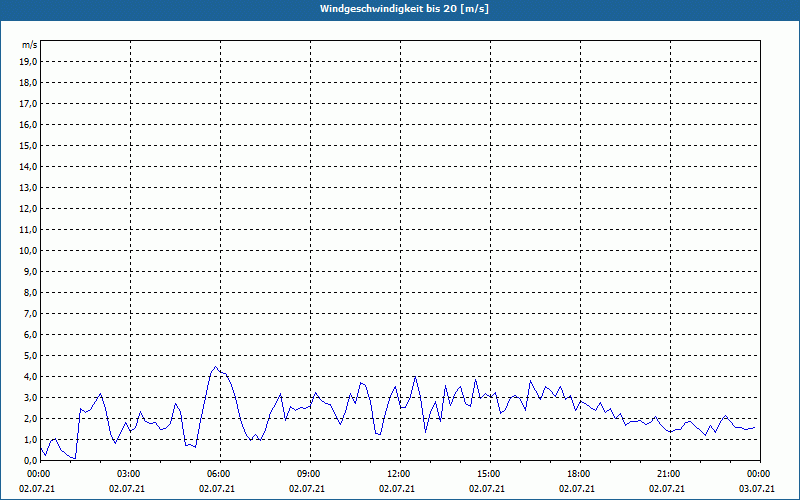Click the '00:00' time label above the first 02.07.21
Screen dimensions: 800x500
pyautogui.click(x=38, y=474)
